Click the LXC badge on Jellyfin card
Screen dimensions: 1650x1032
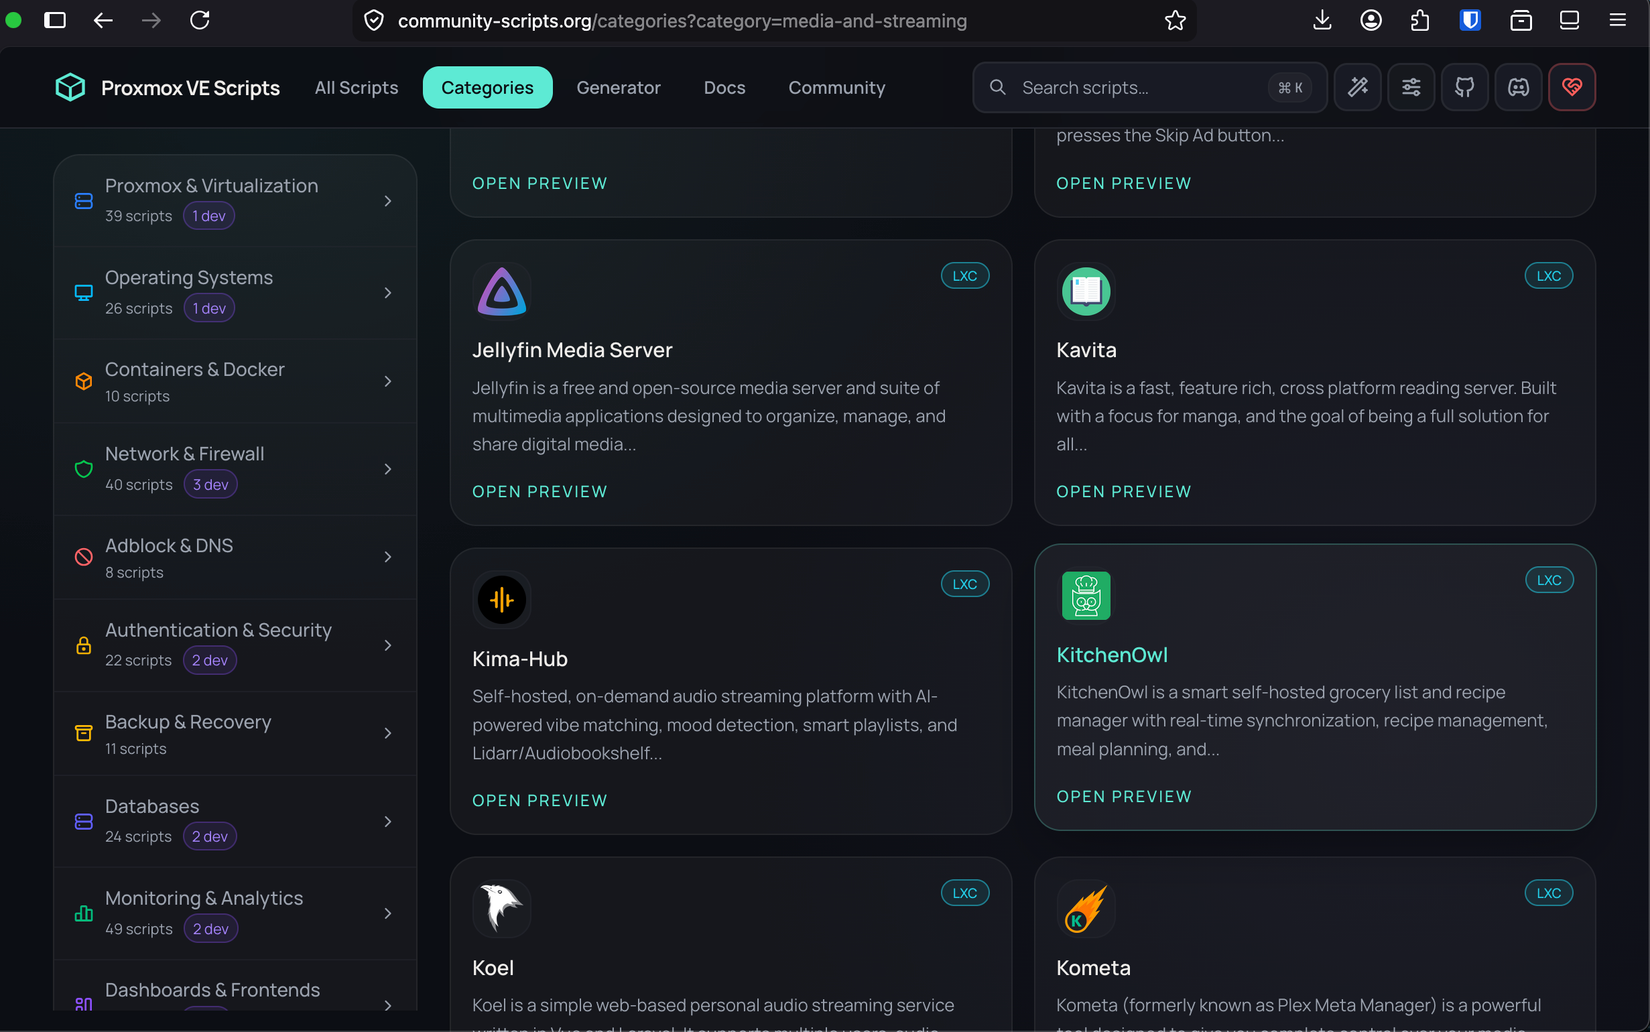pyautogui.click(x=964, y=276)
